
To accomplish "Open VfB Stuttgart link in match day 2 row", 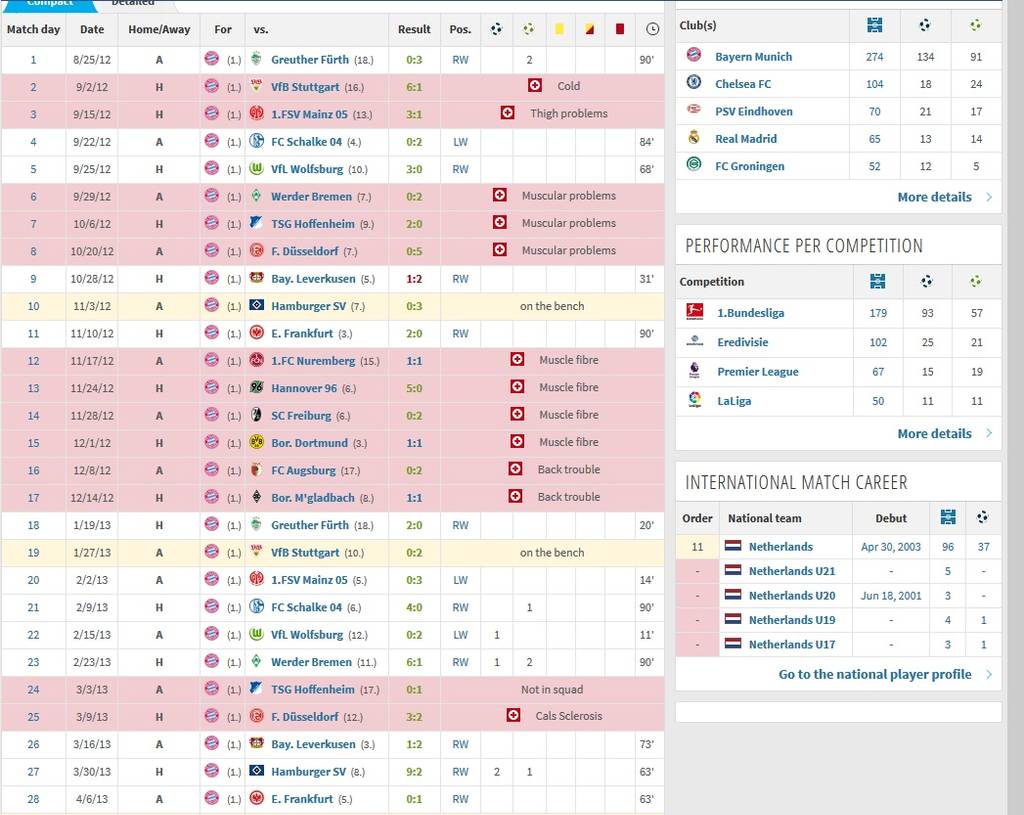I will pyautogui.click(x=305, y=87).
